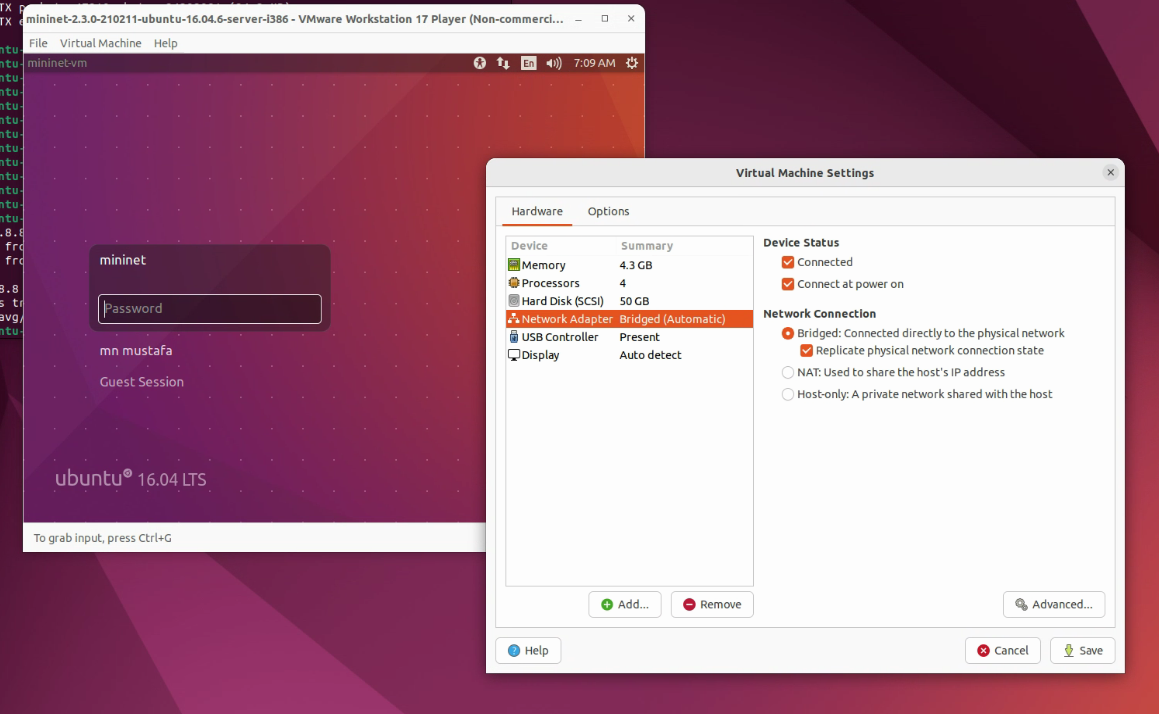The width and height of the screenshot is (1159, 714).
Task: Click the USB Controller icon
Action: pyautogui.click(x=514, y=337)
